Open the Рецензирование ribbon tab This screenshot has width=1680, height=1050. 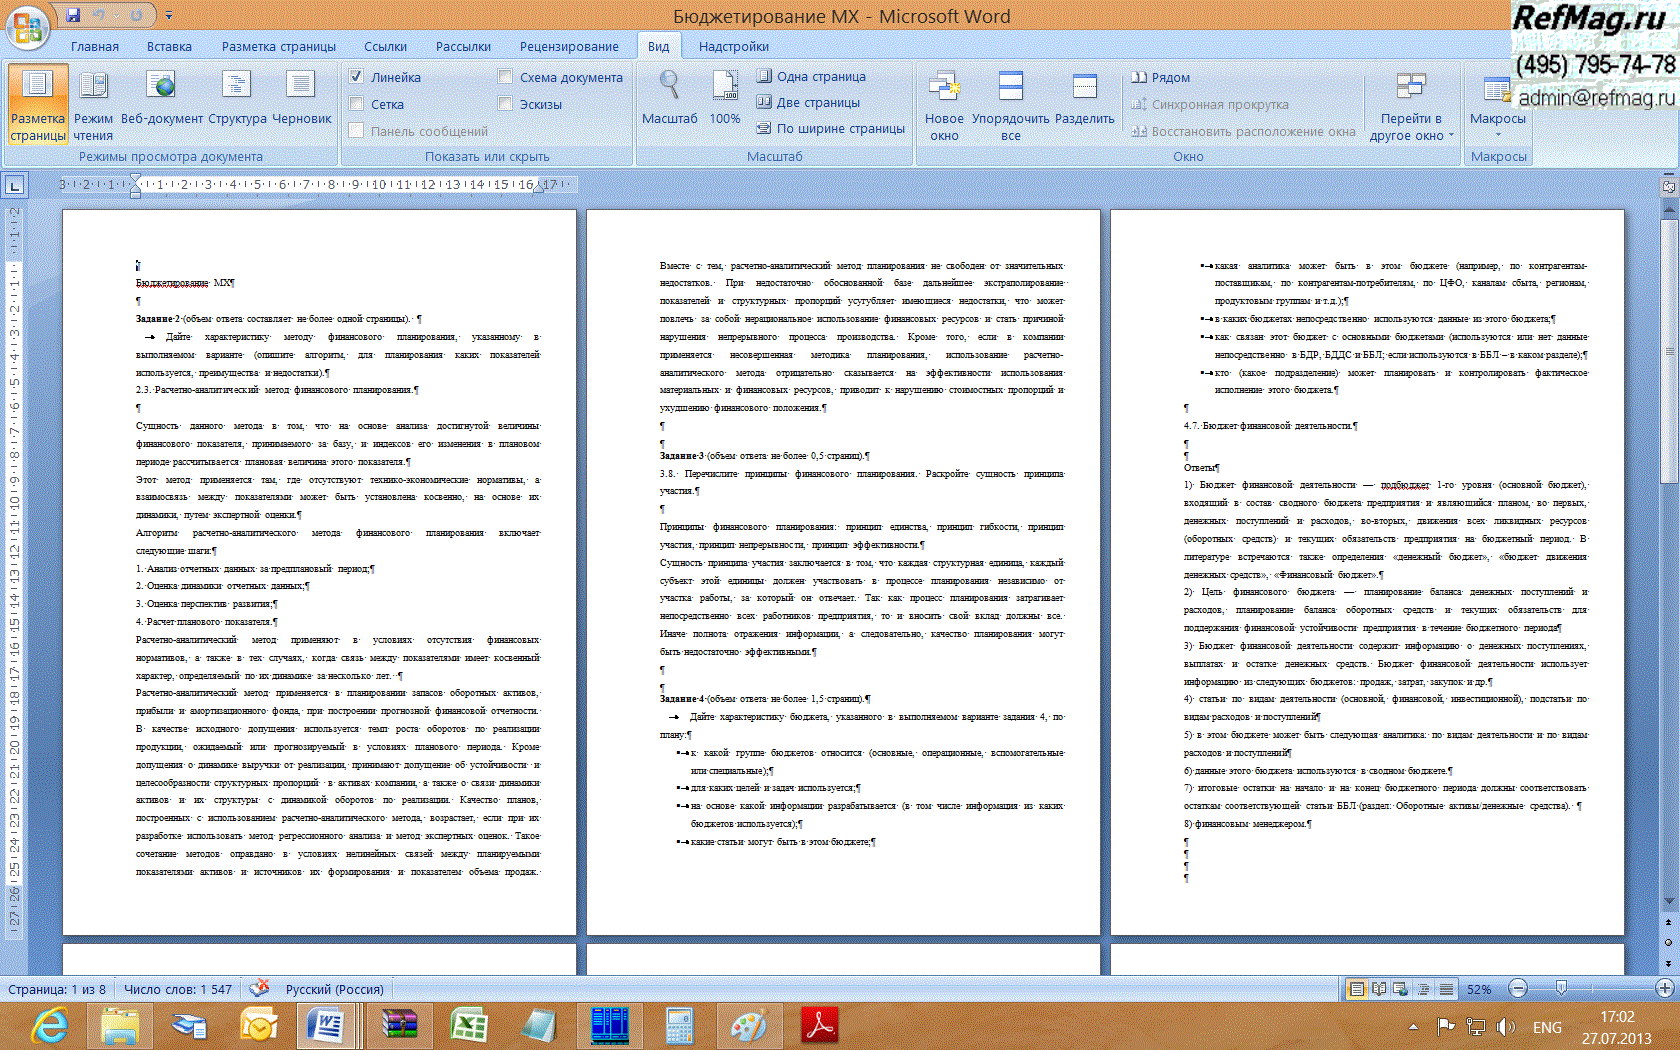[568, 46]
